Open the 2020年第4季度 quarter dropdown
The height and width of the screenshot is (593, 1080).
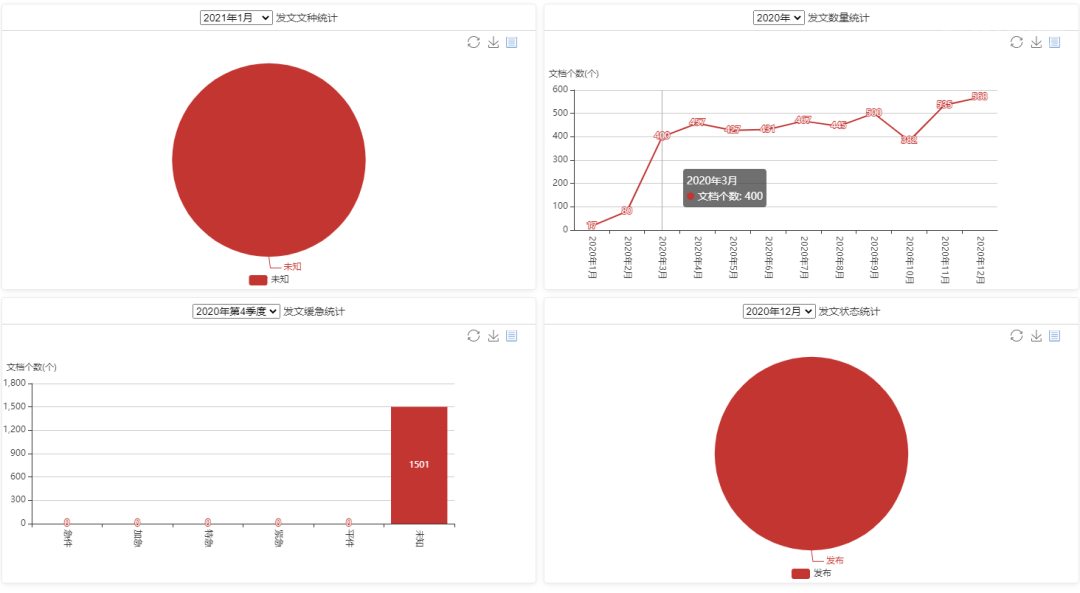[236, 312]
